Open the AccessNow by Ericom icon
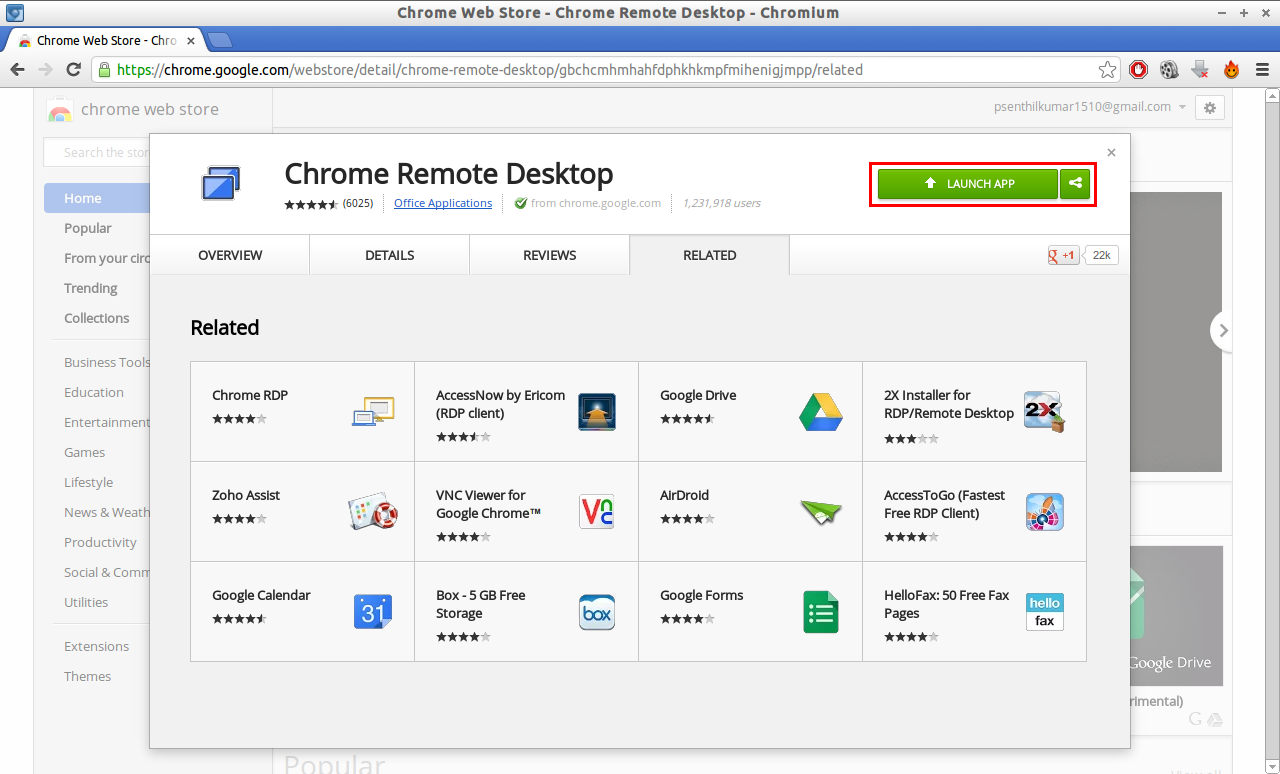The height and width of the screenshot is (774, 1280). click(597, 412)
